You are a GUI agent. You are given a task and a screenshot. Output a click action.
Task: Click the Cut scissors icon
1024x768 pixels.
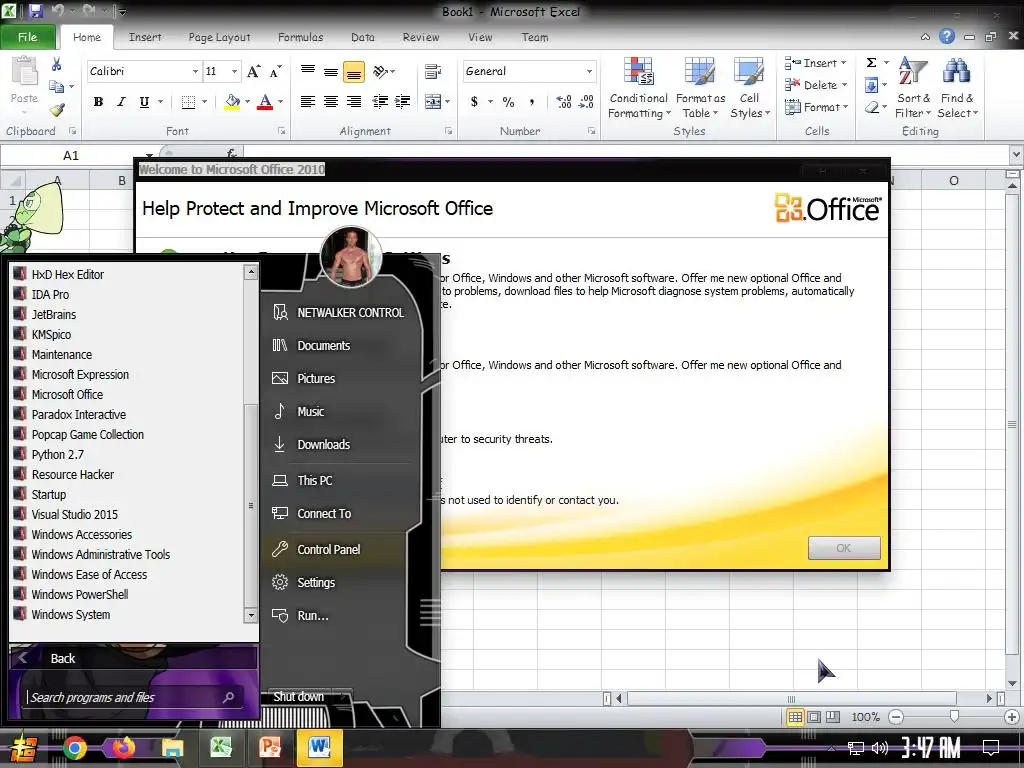56,64
